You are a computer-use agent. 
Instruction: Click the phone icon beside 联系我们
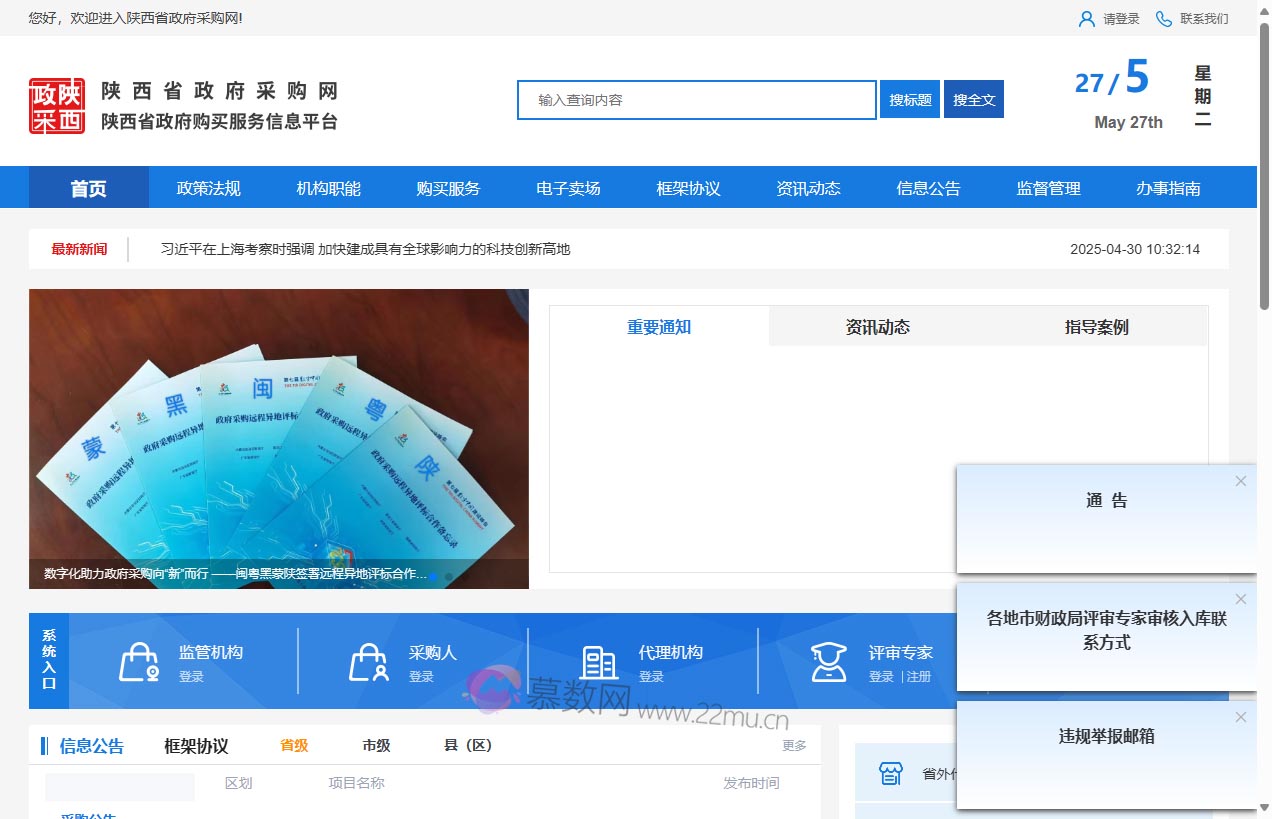coord(1162,18)
